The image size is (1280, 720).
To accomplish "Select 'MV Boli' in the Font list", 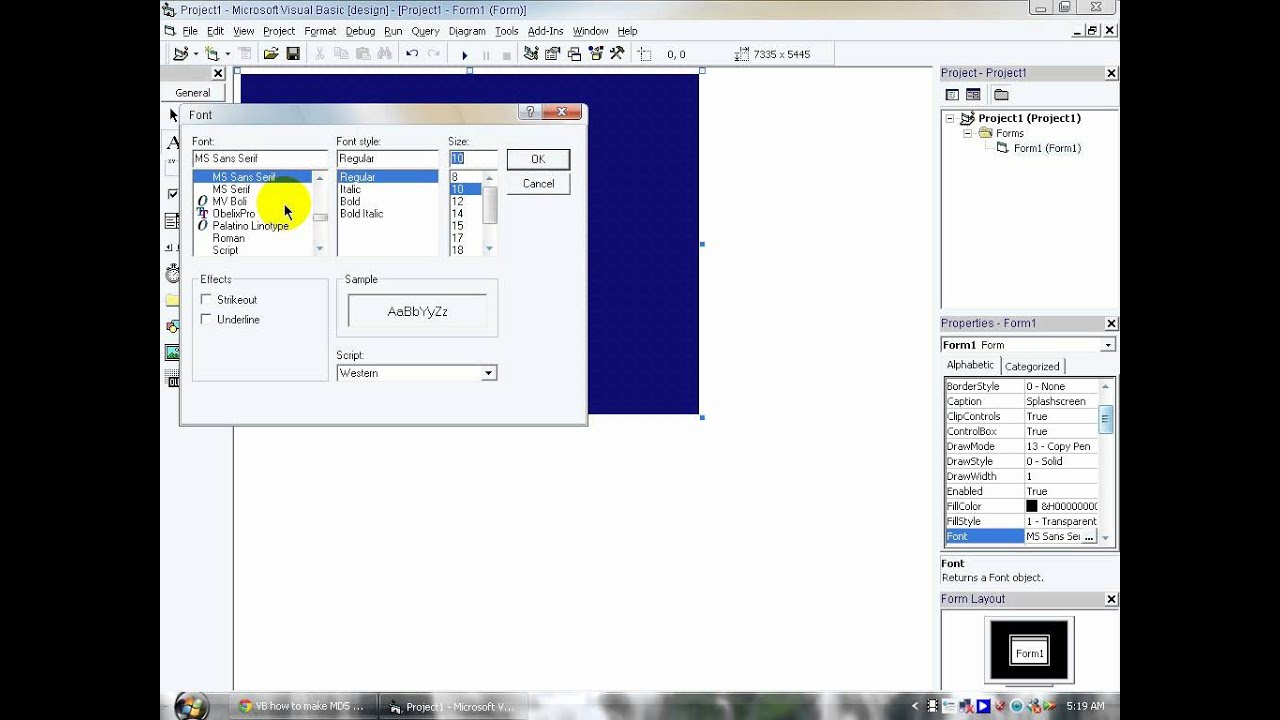I will (x=229, y=201).
